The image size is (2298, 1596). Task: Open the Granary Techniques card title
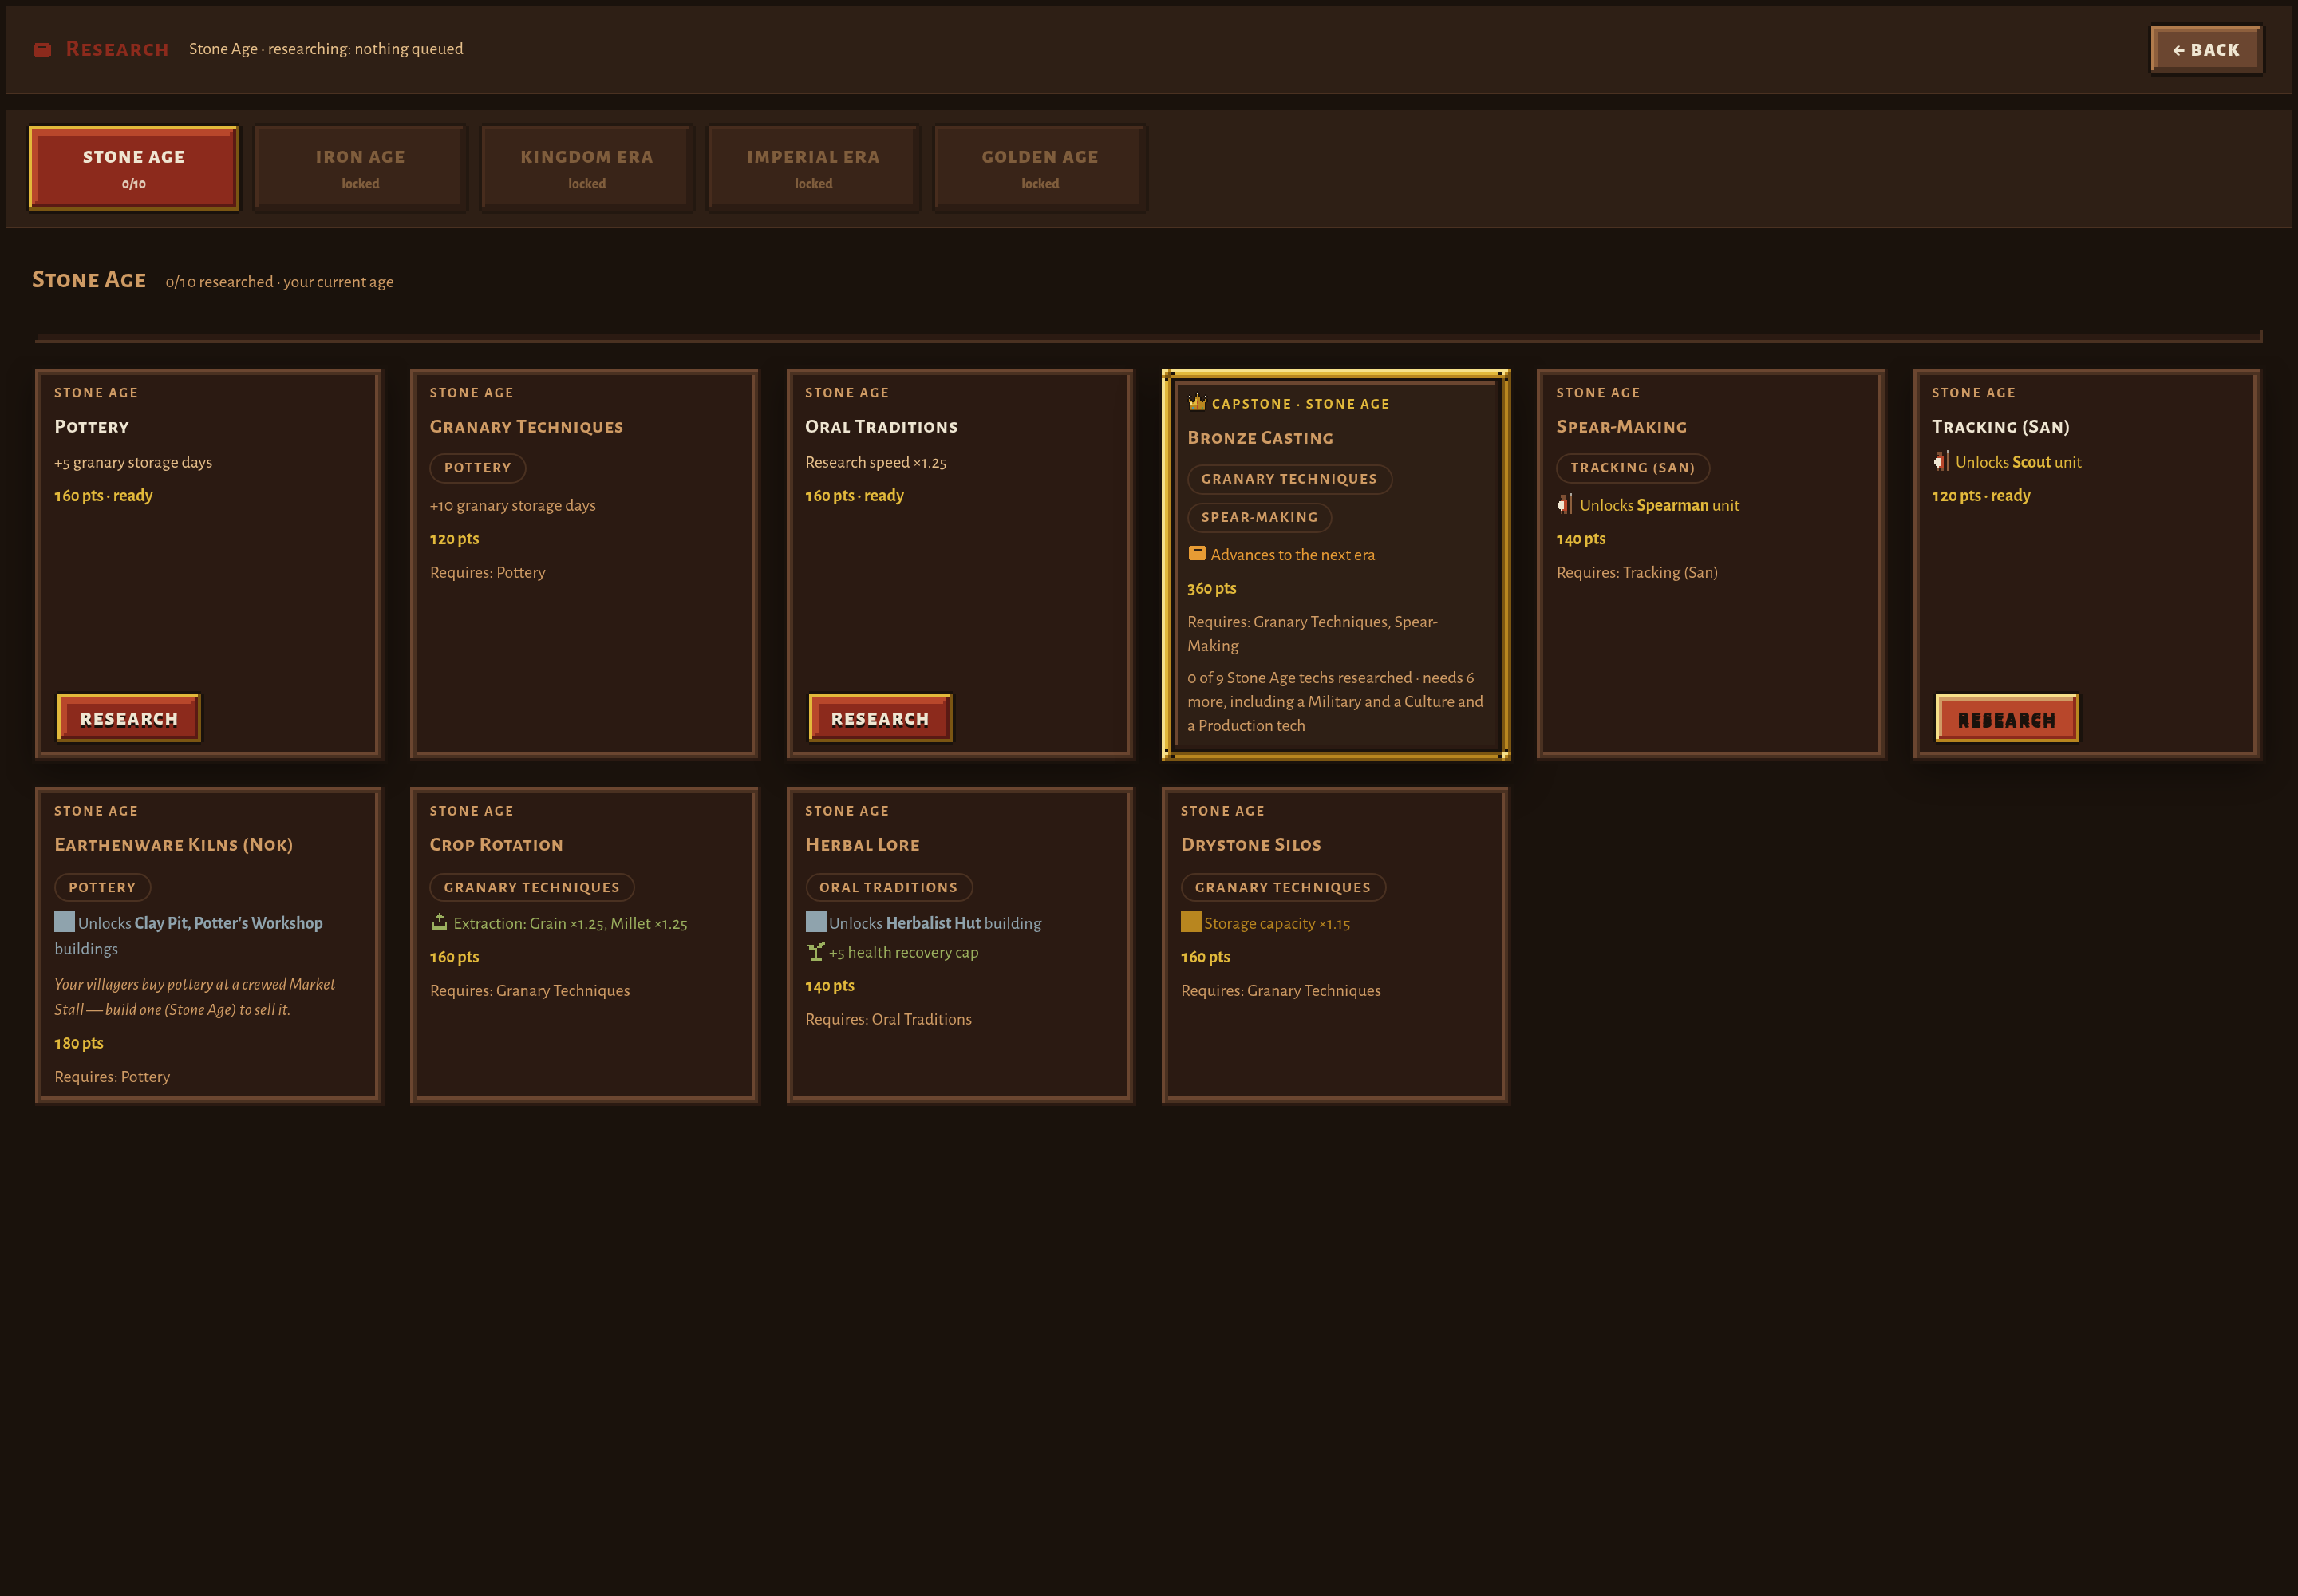tap(526, 426)
